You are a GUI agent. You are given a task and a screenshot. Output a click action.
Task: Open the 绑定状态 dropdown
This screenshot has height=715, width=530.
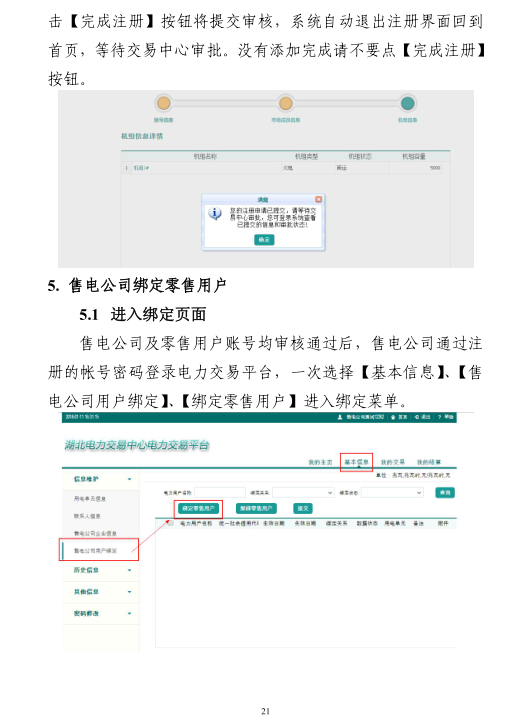[x=392, y=493]
